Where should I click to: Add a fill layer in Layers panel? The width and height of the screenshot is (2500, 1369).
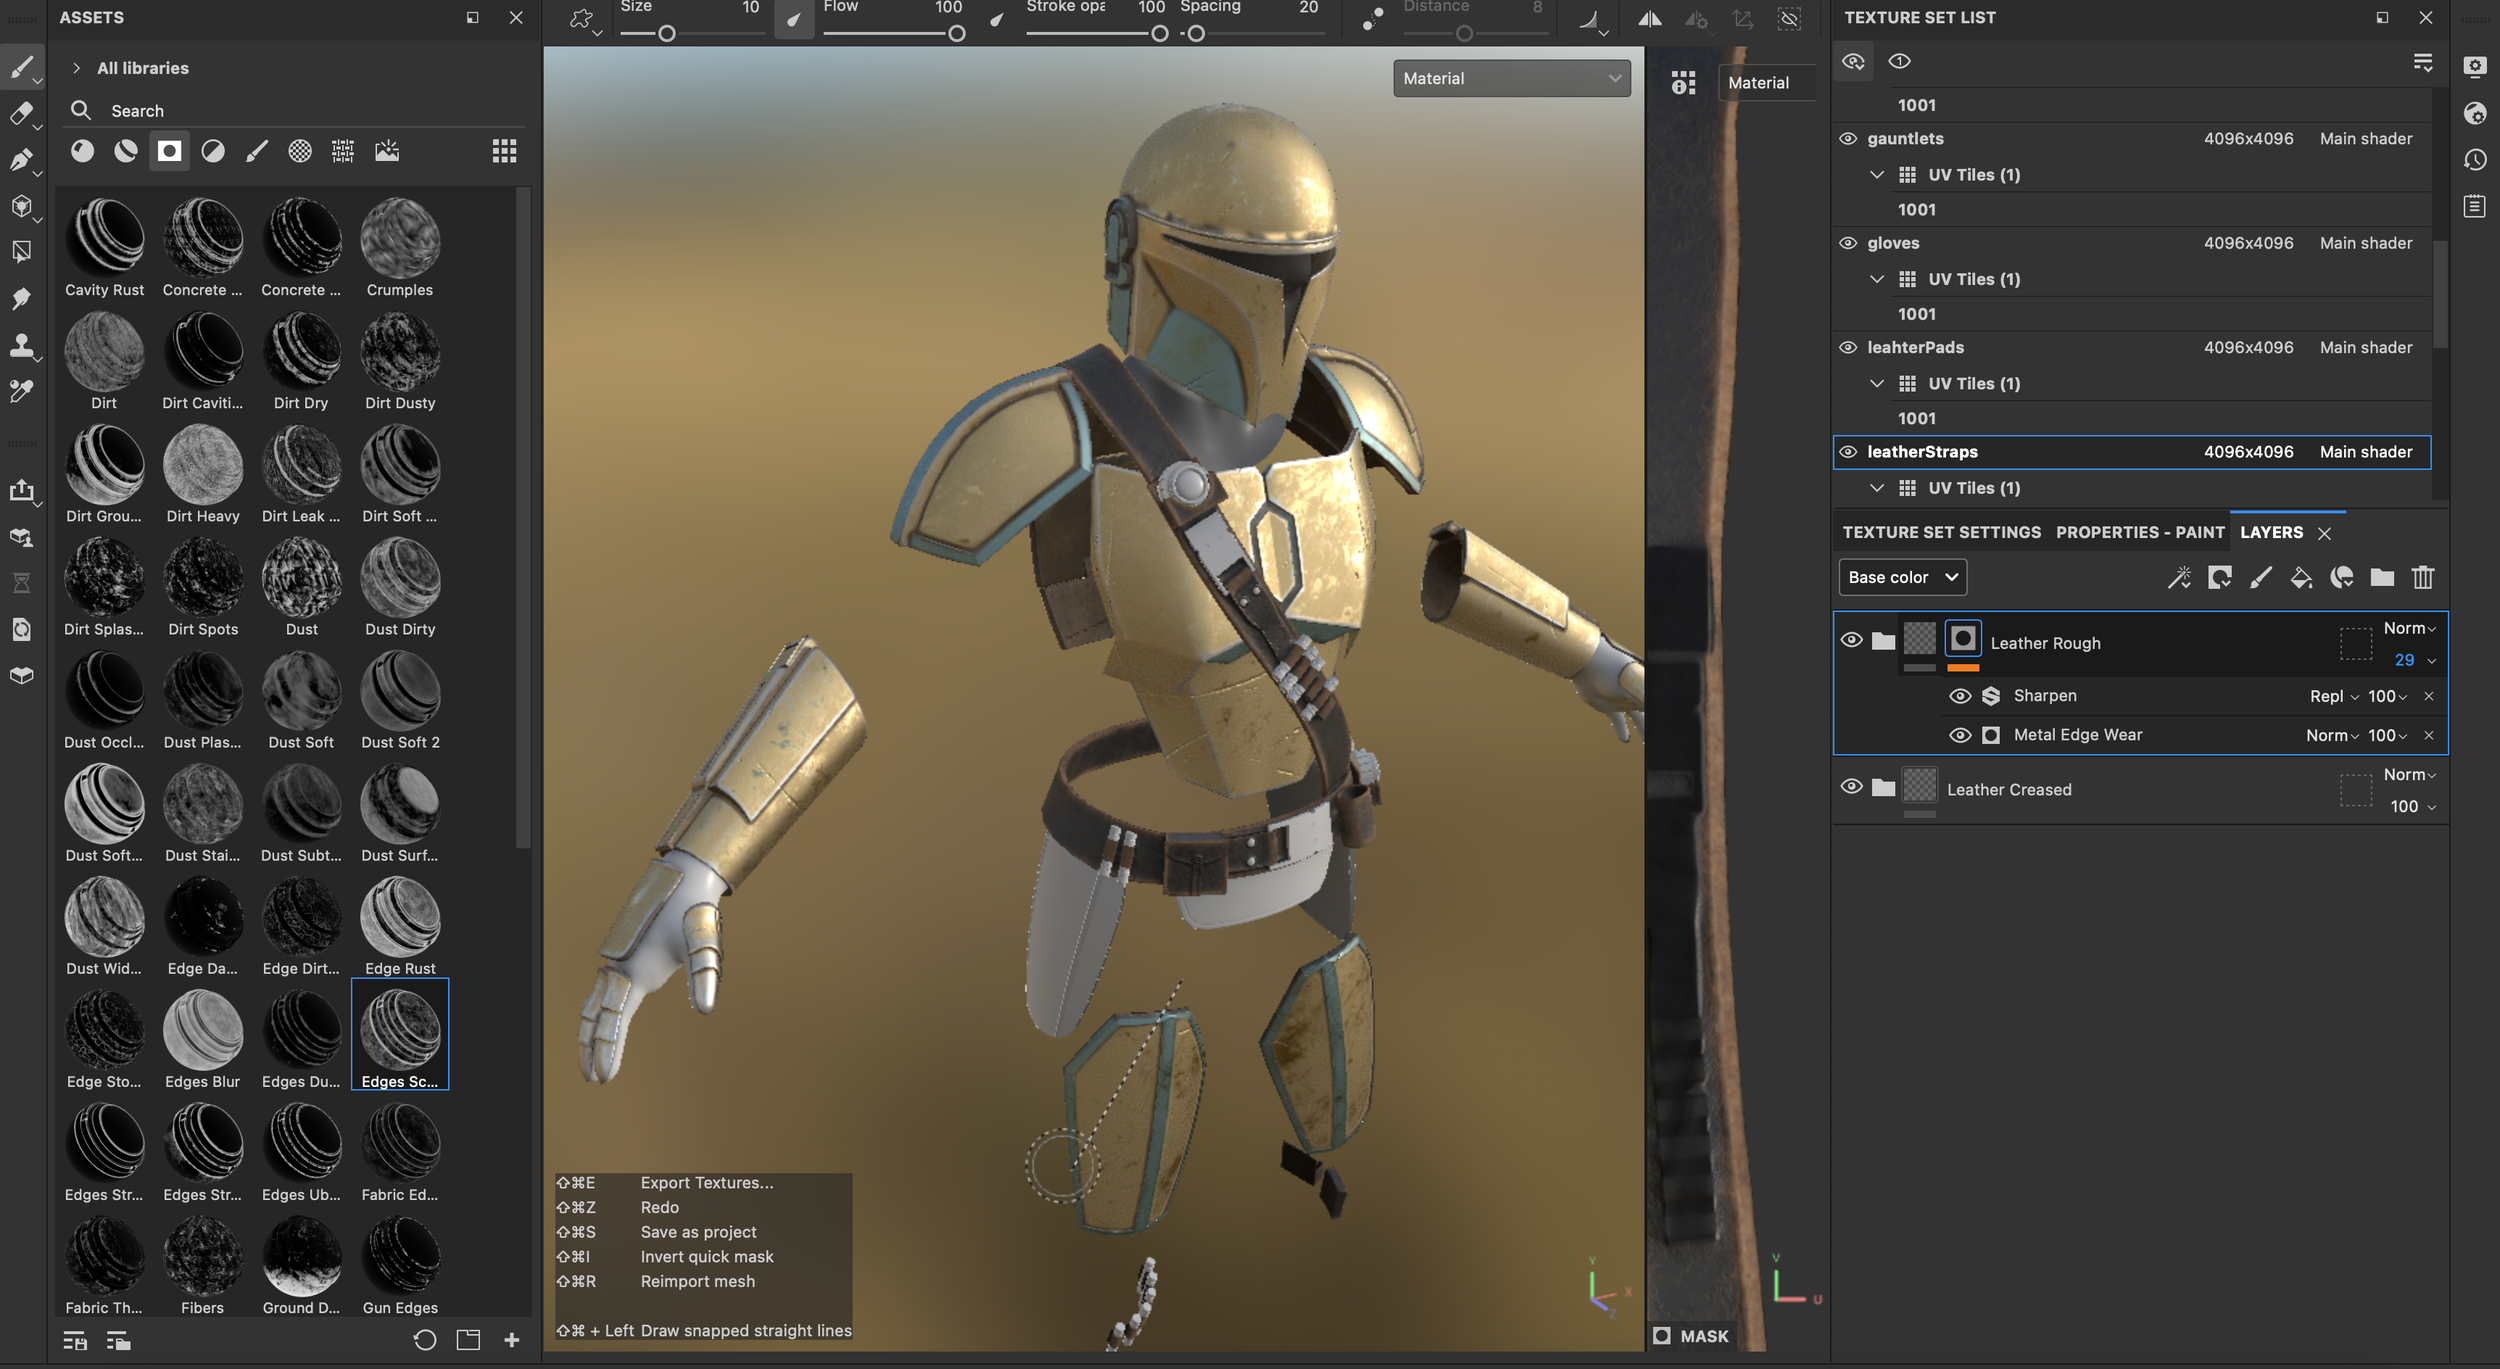(2301, 577)
